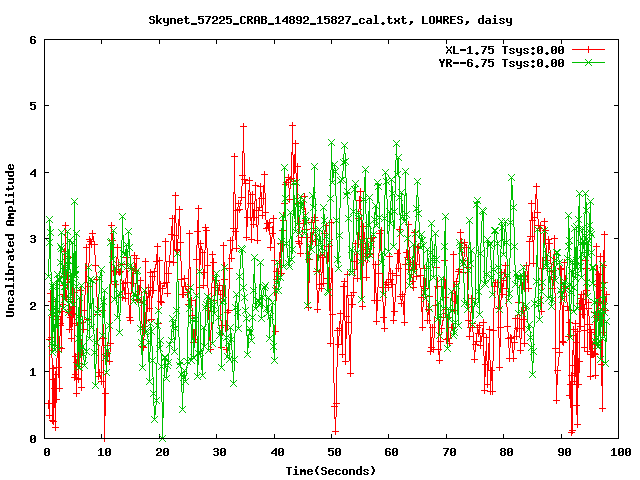Image resolution: width=640 pixels, height=480 pixels.
Task: Click the x-axis tick label 40
Action: [x=277, y=452]
